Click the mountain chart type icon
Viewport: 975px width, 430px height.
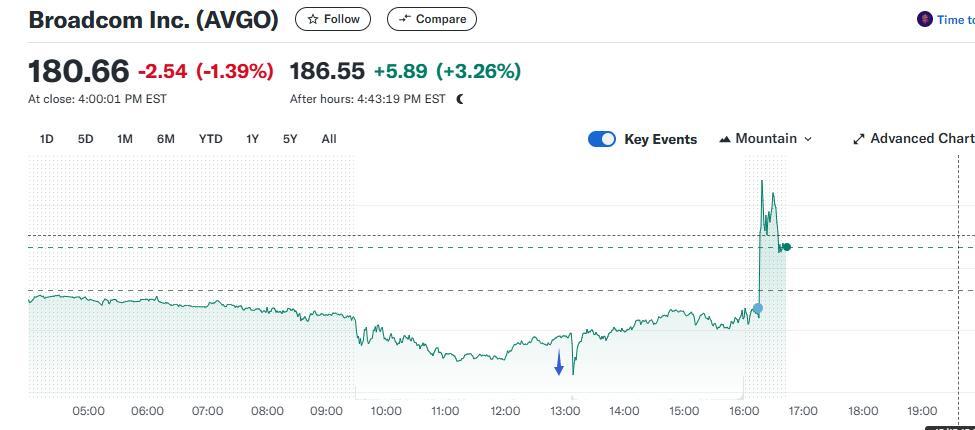click(725, 139)
